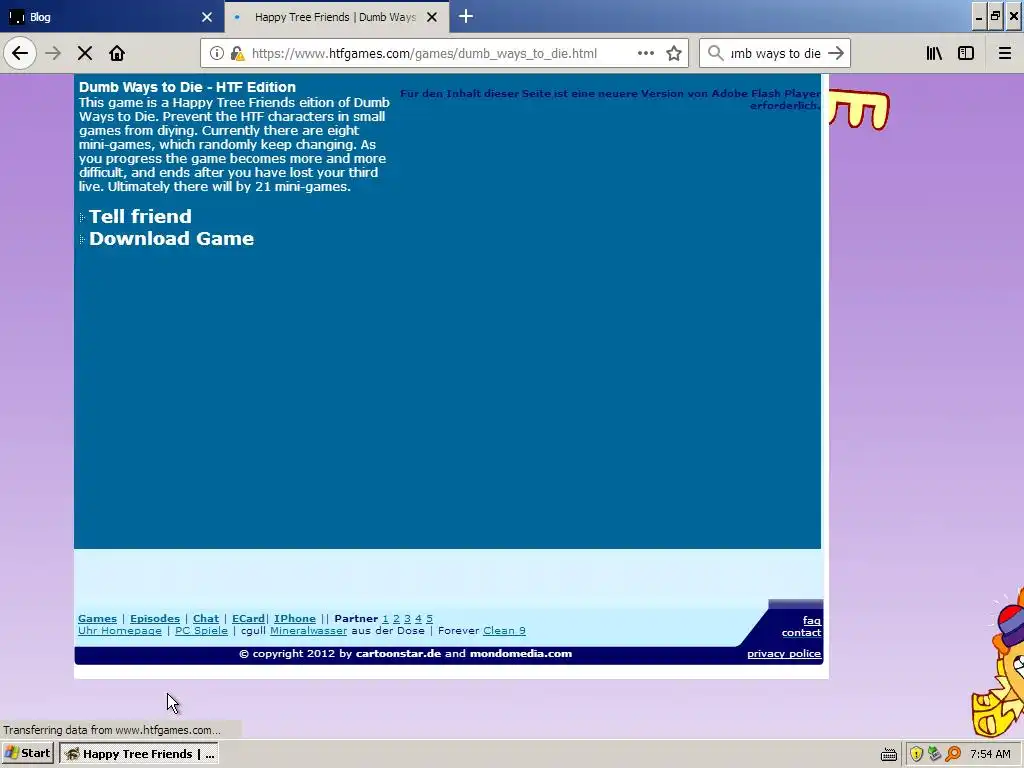Bookmark this page with the star icon
Viewport: 1024px width, 768px height.
[x=674, y=53]
